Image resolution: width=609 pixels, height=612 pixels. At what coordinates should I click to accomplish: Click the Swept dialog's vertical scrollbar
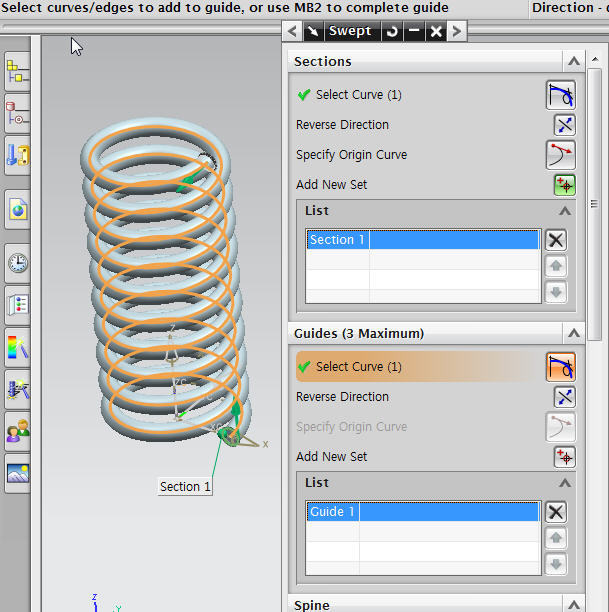click(x=596, y=200)
